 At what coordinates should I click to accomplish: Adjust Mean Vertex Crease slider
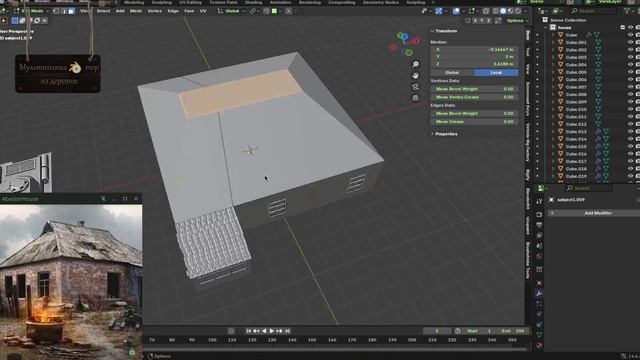click(475, 97)
